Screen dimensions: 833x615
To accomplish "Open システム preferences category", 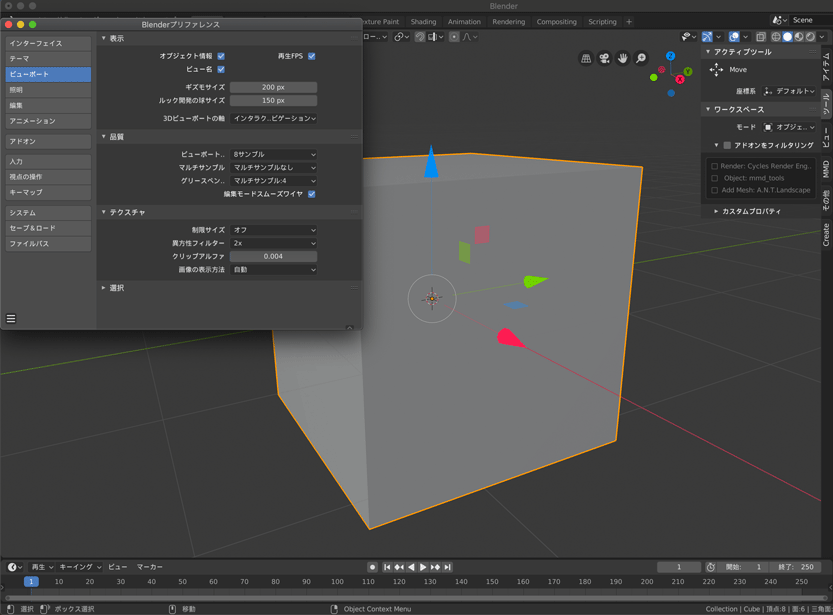I will pos(48,213).
